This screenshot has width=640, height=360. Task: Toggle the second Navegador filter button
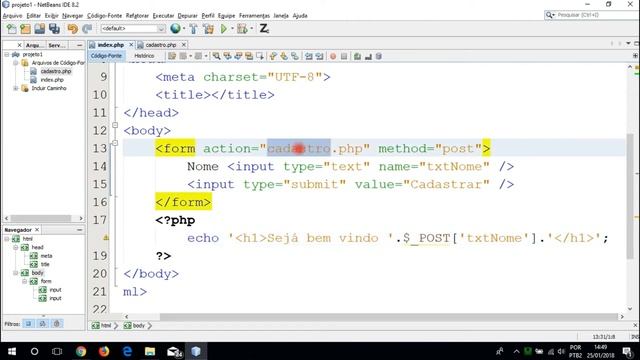coord(42,324)
